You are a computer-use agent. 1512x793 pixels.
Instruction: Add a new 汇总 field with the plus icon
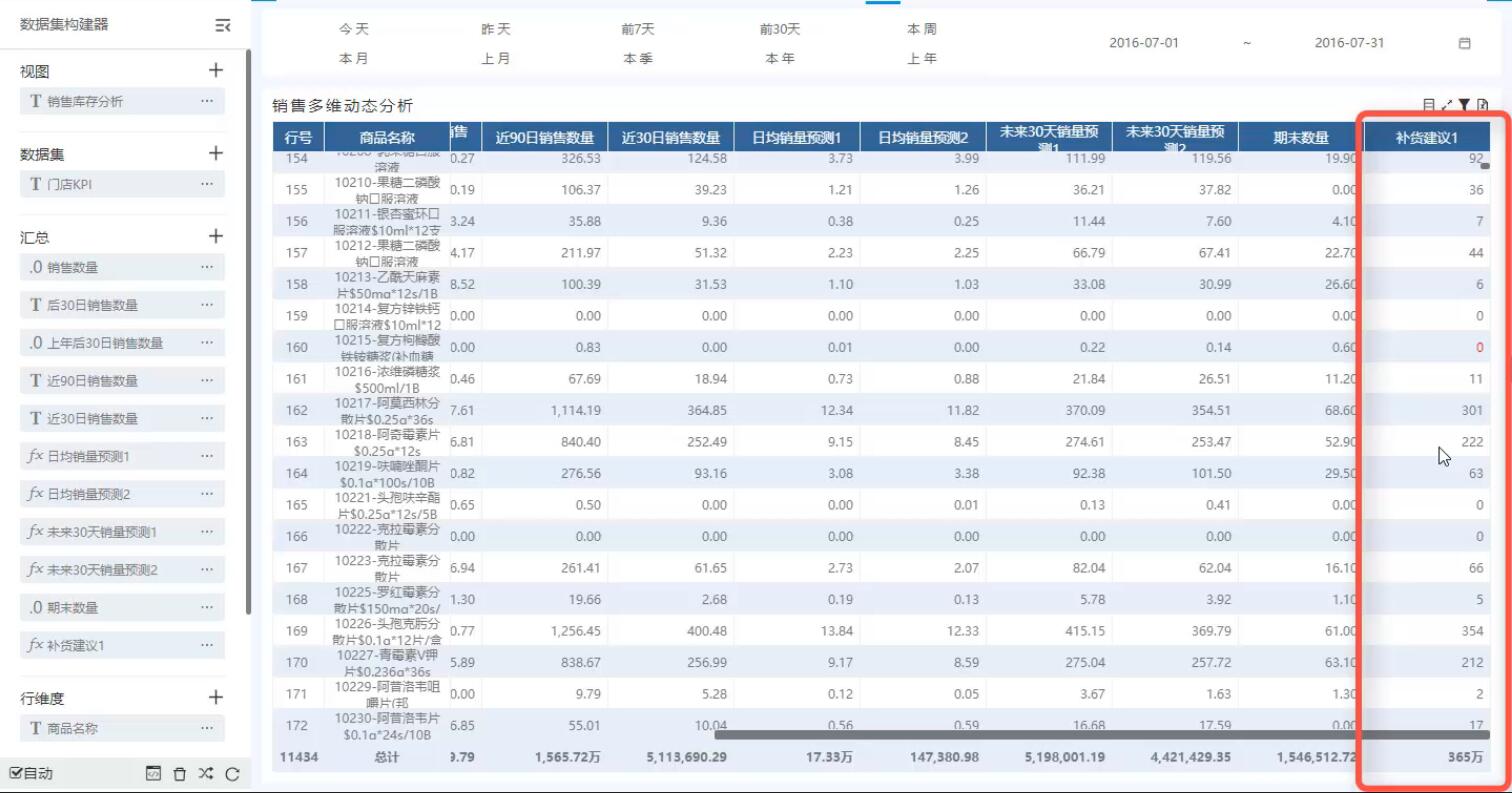coord(215,236)
